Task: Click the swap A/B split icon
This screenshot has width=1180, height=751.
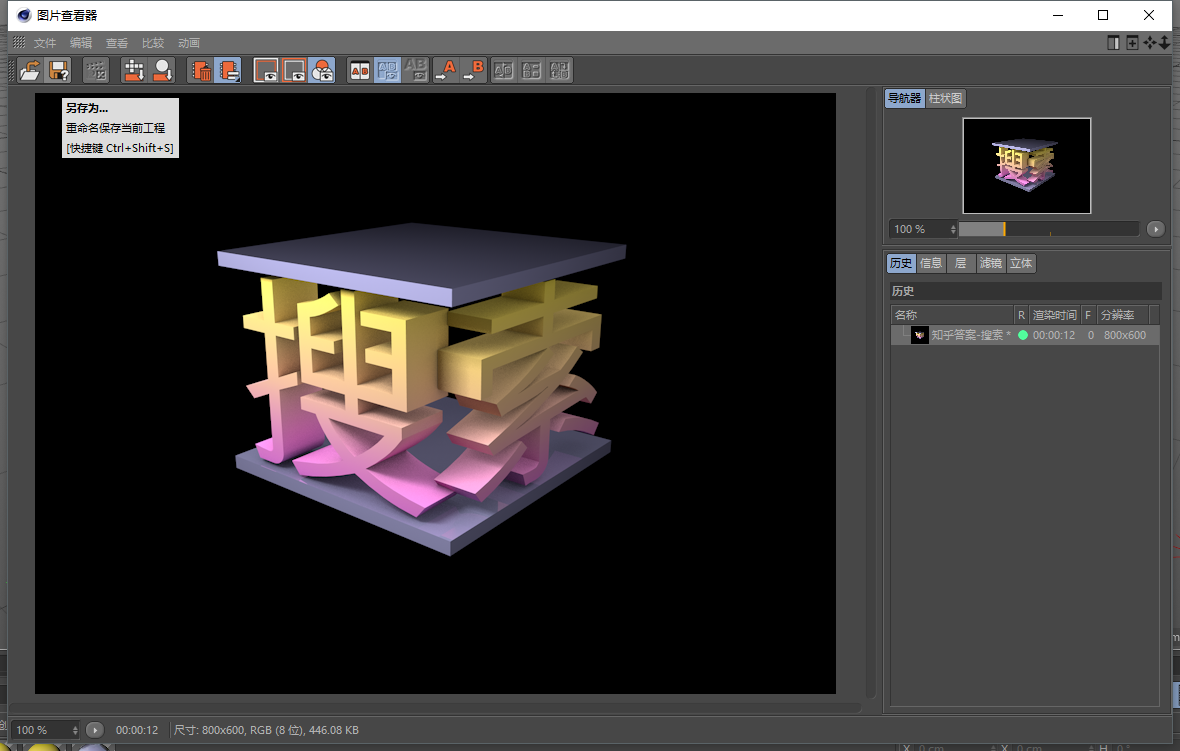Action: (503, 70)
